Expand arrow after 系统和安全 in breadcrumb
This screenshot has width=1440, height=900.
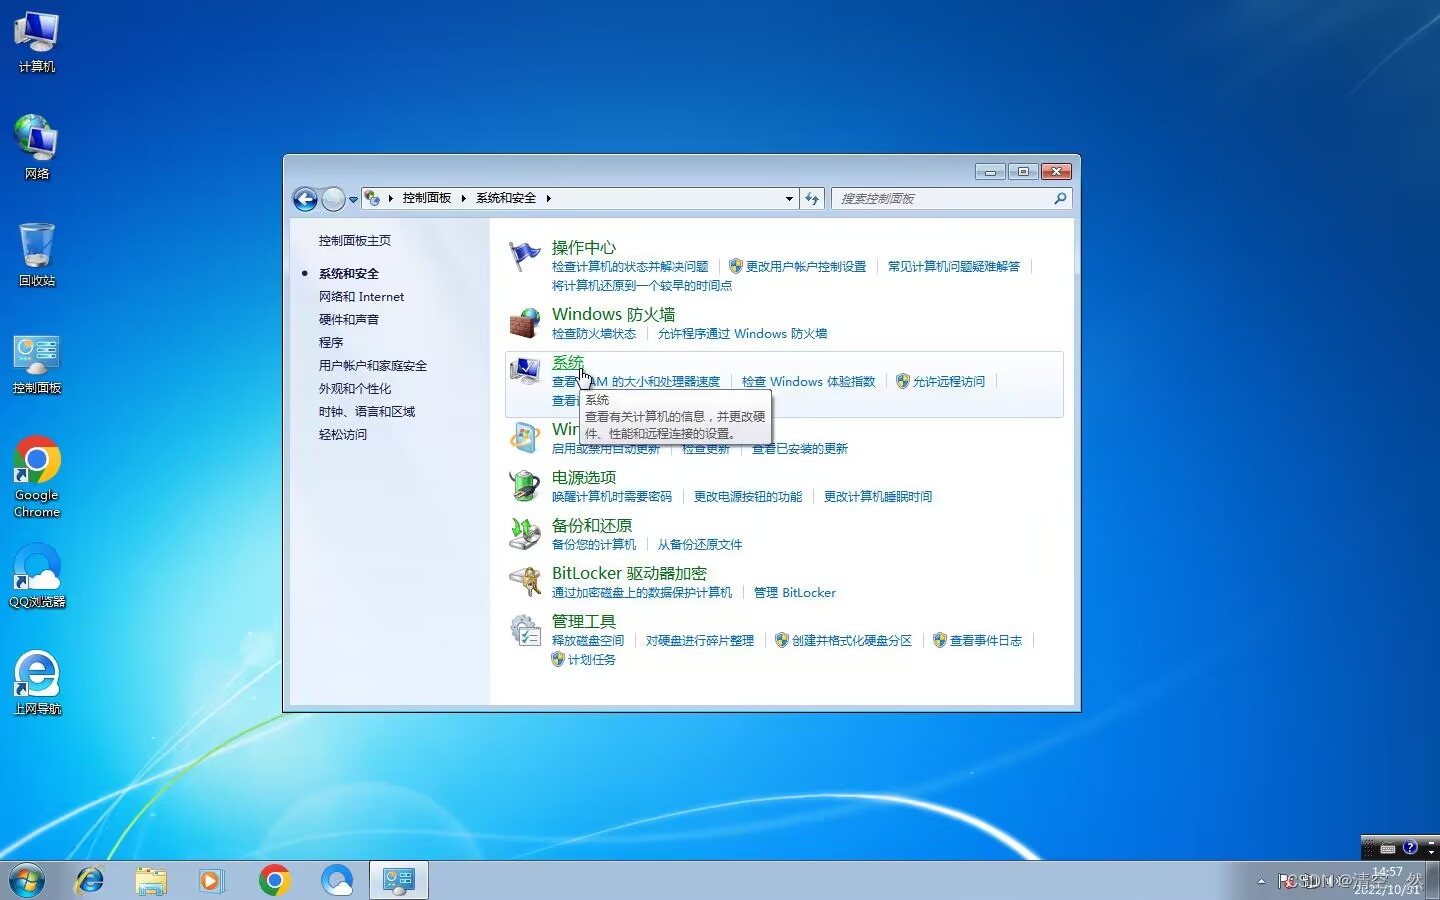[548, 198]
